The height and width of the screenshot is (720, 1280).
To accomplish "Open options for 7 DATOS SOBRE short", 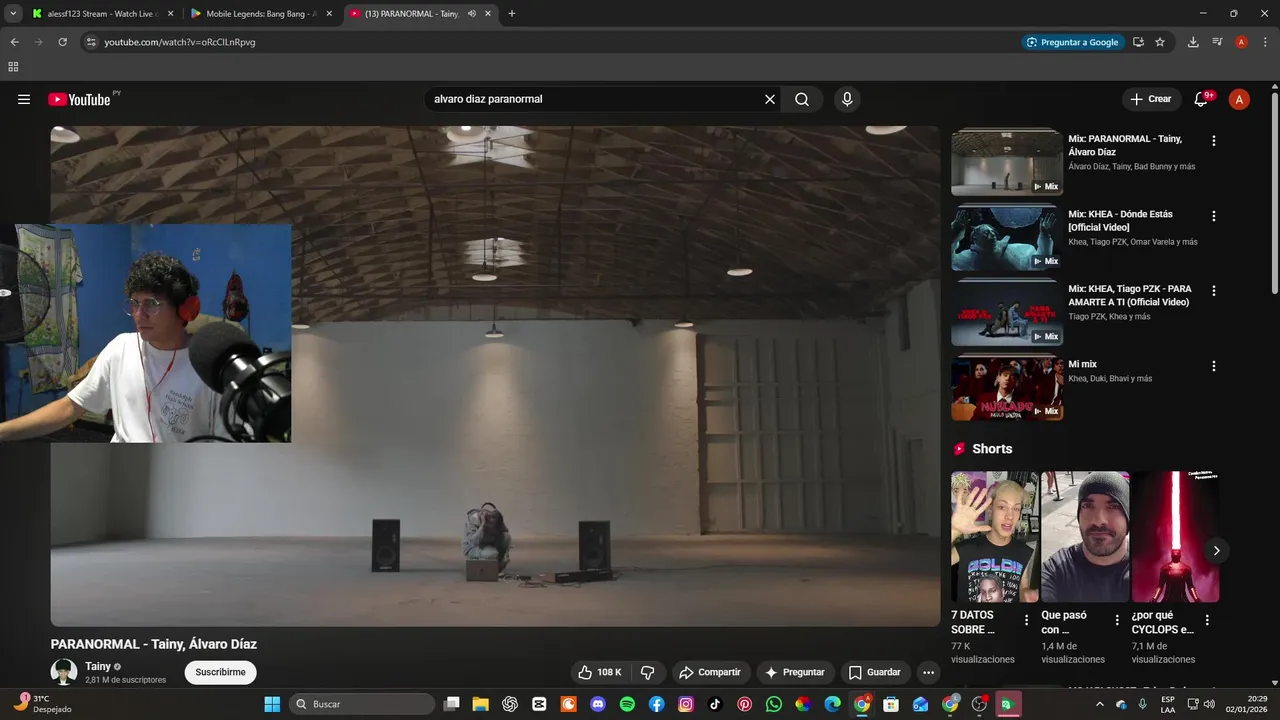I will (x=1026, y=620).
